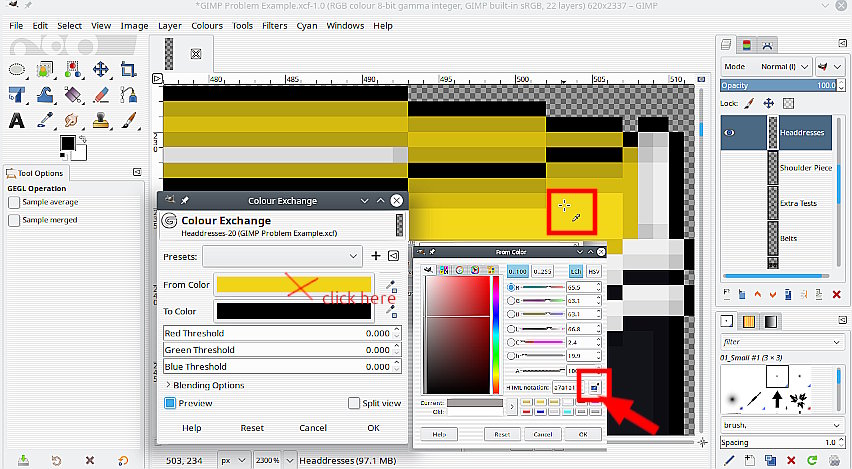This screenshot has height=469, width=852.
Task: Open the Presets dropdown
Action: point(282,257)
